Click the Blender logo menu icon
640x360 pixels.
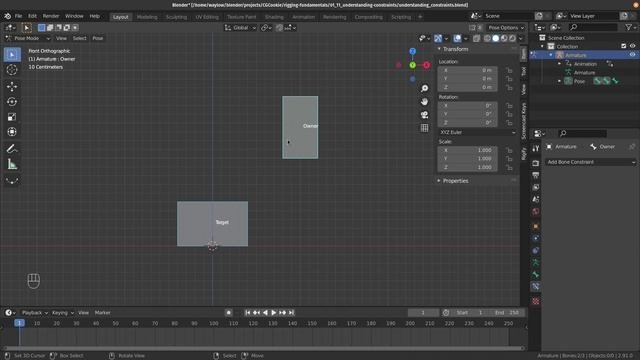tap(7, 16)
